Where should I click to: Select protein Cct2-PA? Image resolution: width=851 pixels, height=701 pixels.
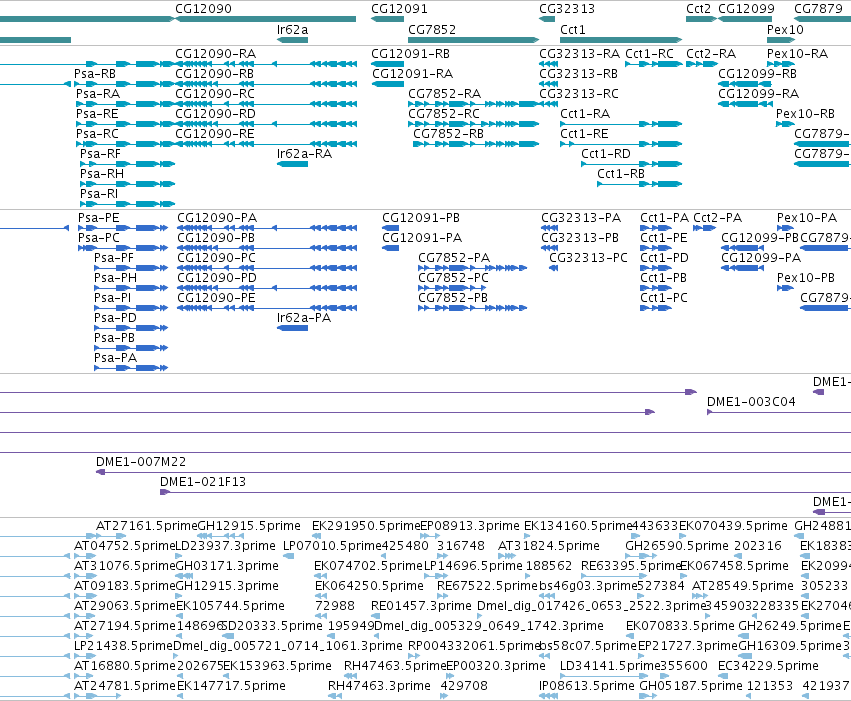tap(717, 218)
